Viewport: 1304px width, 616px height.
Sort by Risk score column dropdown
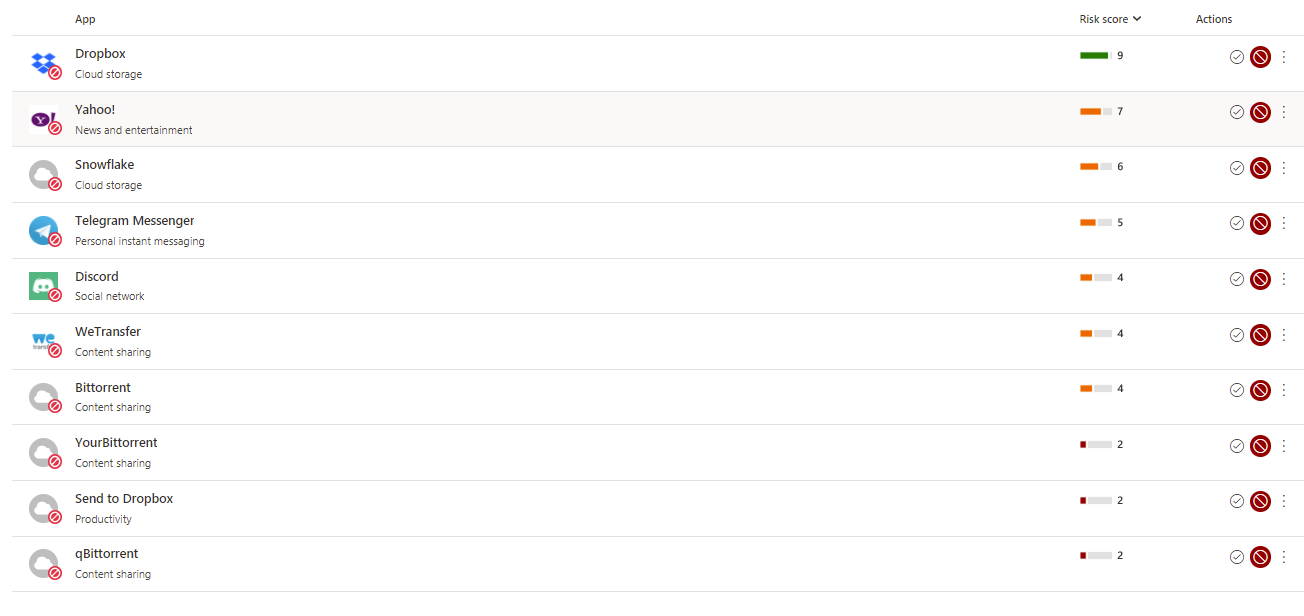point(1110,19)
